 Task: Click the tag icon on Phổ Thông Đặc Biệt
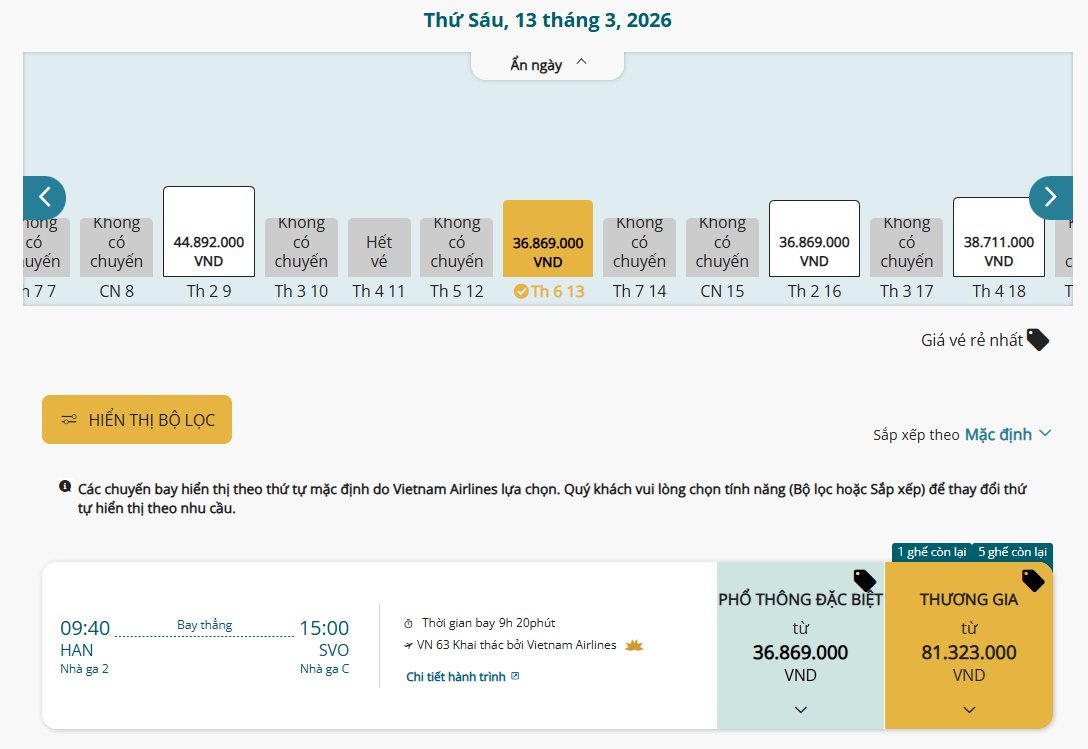click(x=864, y=580)
